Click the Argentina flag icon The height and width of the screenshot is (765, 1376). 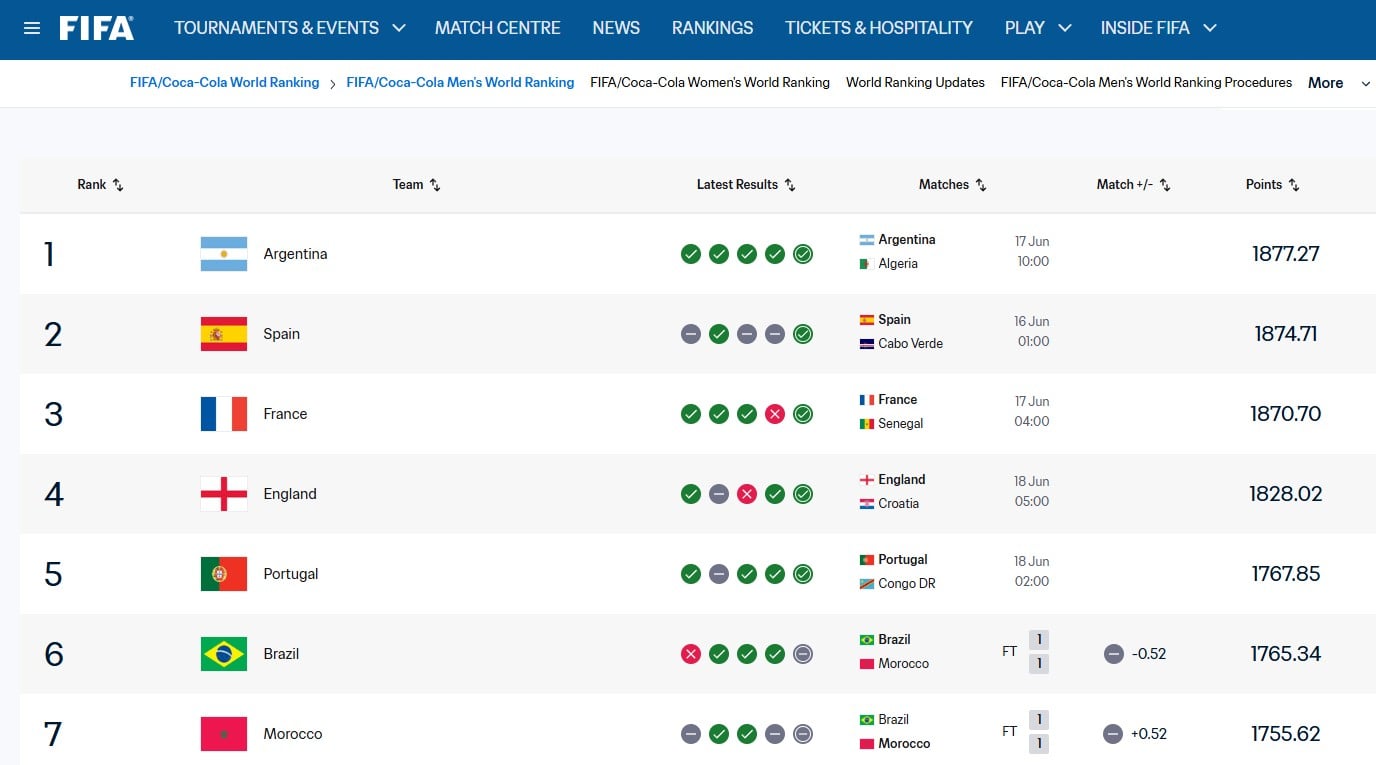coord(224,254)
